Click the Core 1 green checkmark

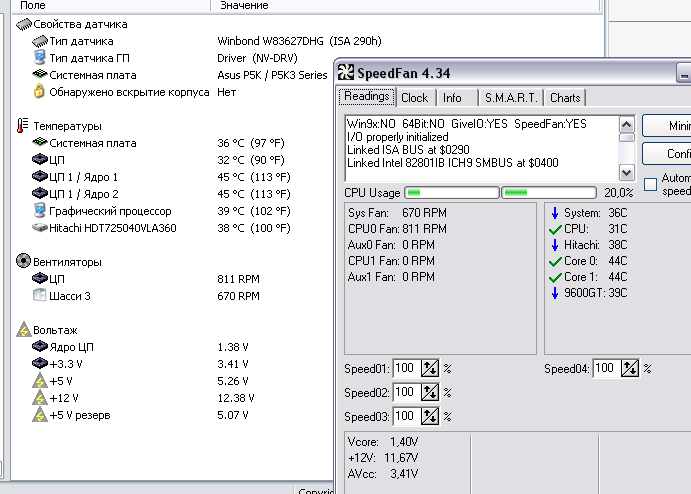[555, 277]
